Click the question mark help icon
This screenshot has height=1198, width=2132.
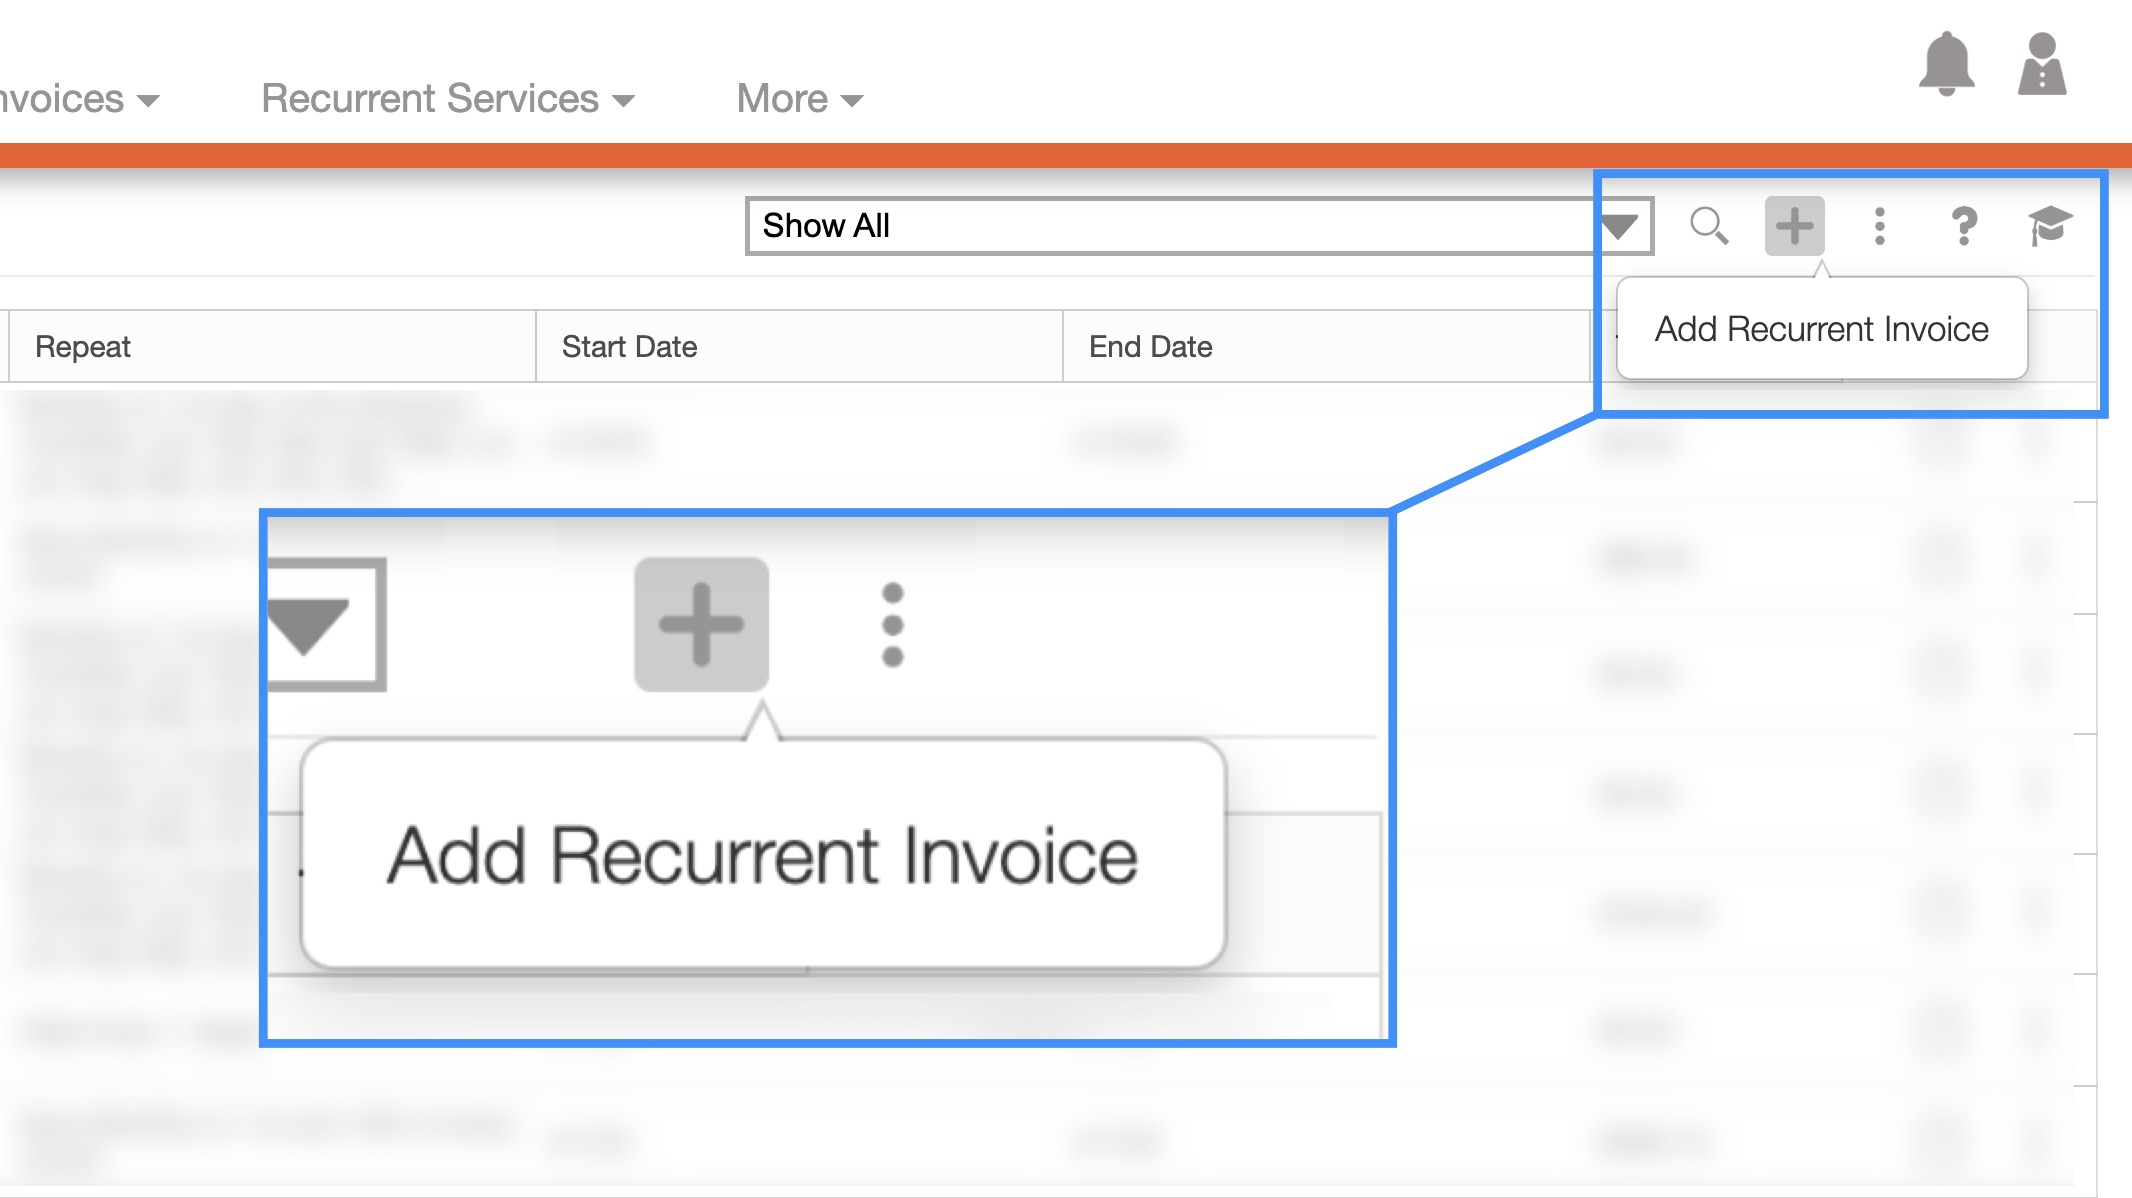click(x=1964, y=226)
